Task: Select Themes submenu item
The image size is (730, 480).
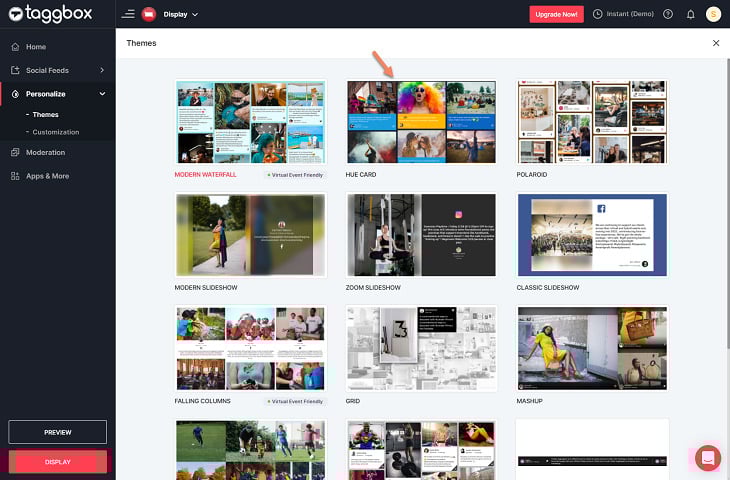Action: click(45, 115)
